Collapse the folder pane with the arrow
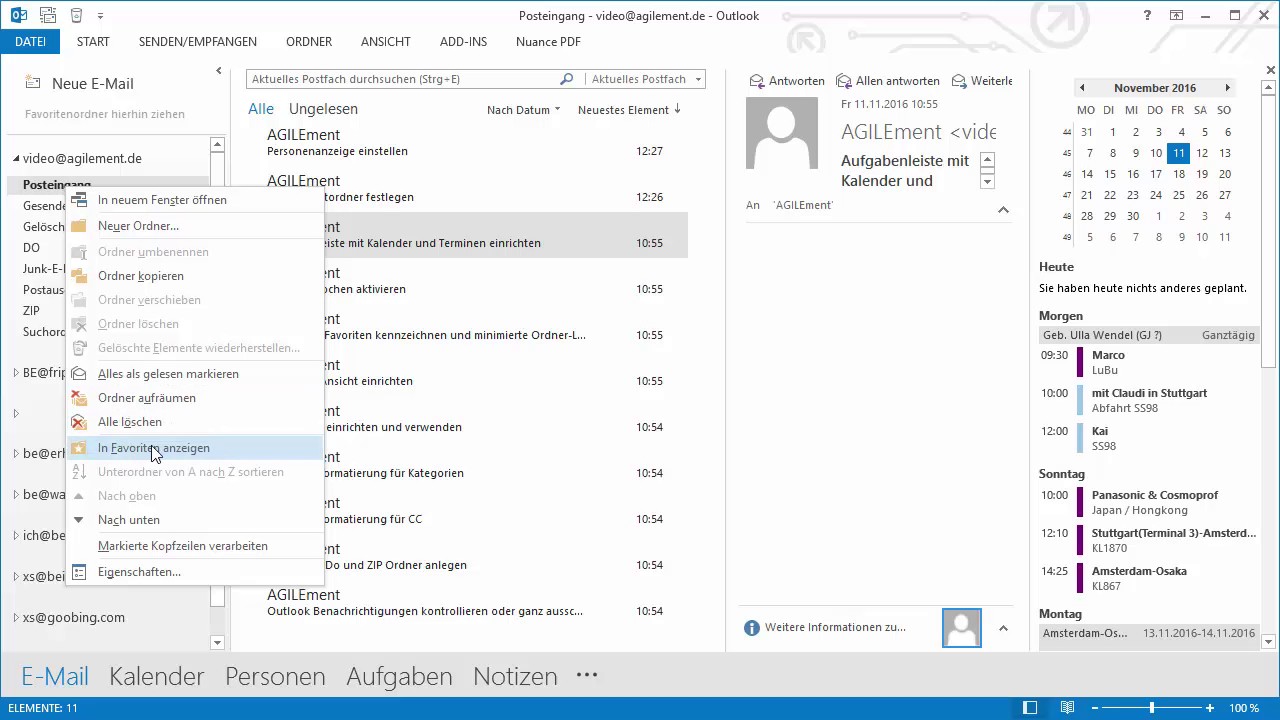 tap(218, 71)
